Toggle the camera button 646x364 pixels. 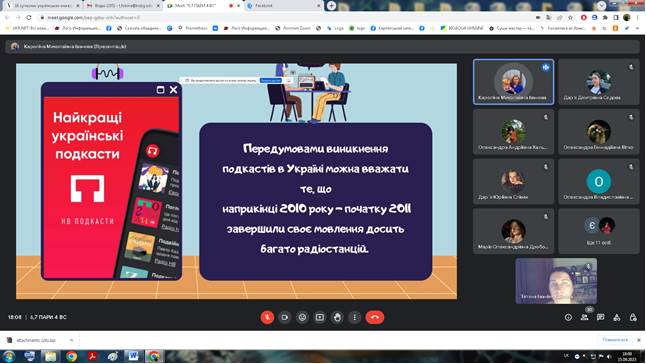point(285,317)
